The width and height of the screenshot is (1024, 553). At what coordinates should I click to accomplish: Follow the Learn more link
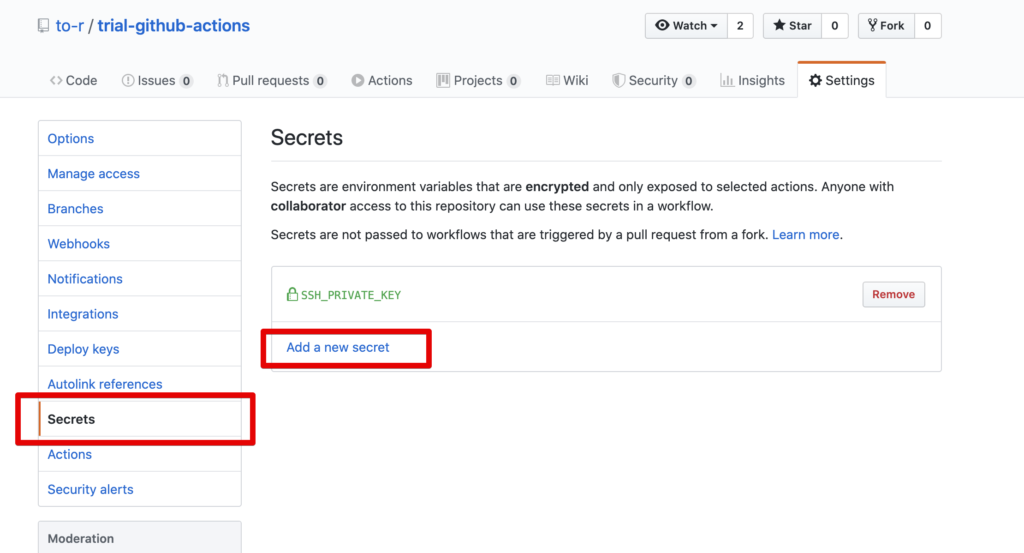coord(806,234)
